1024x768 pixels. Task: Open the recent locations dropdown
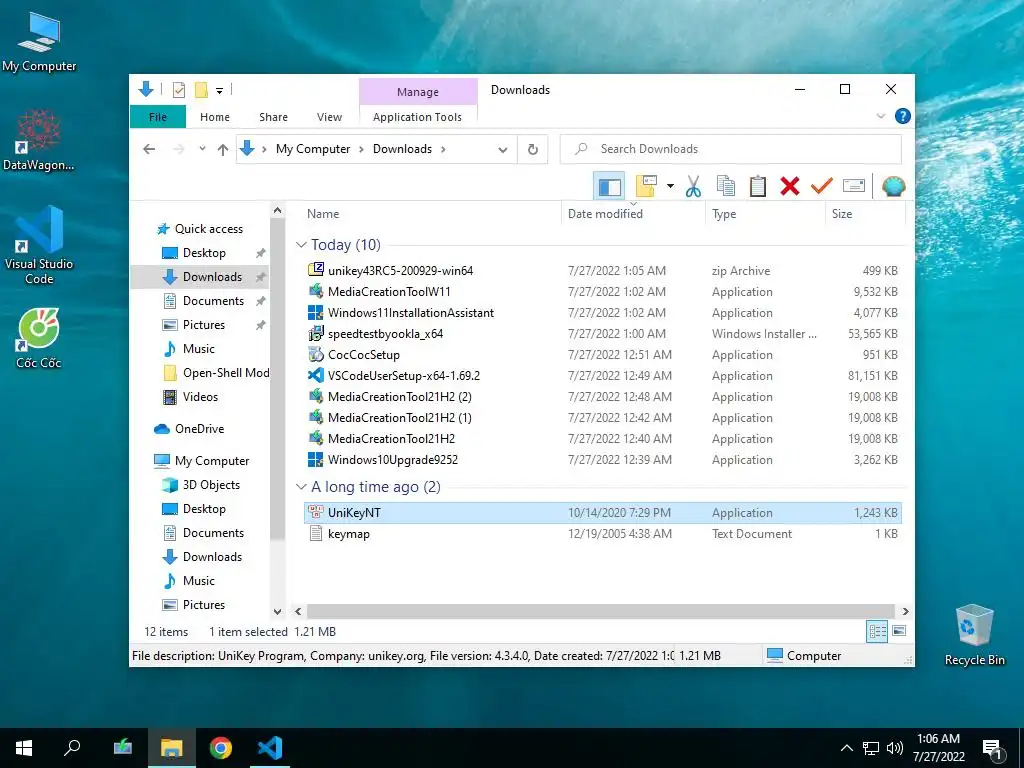pos(202,149)
